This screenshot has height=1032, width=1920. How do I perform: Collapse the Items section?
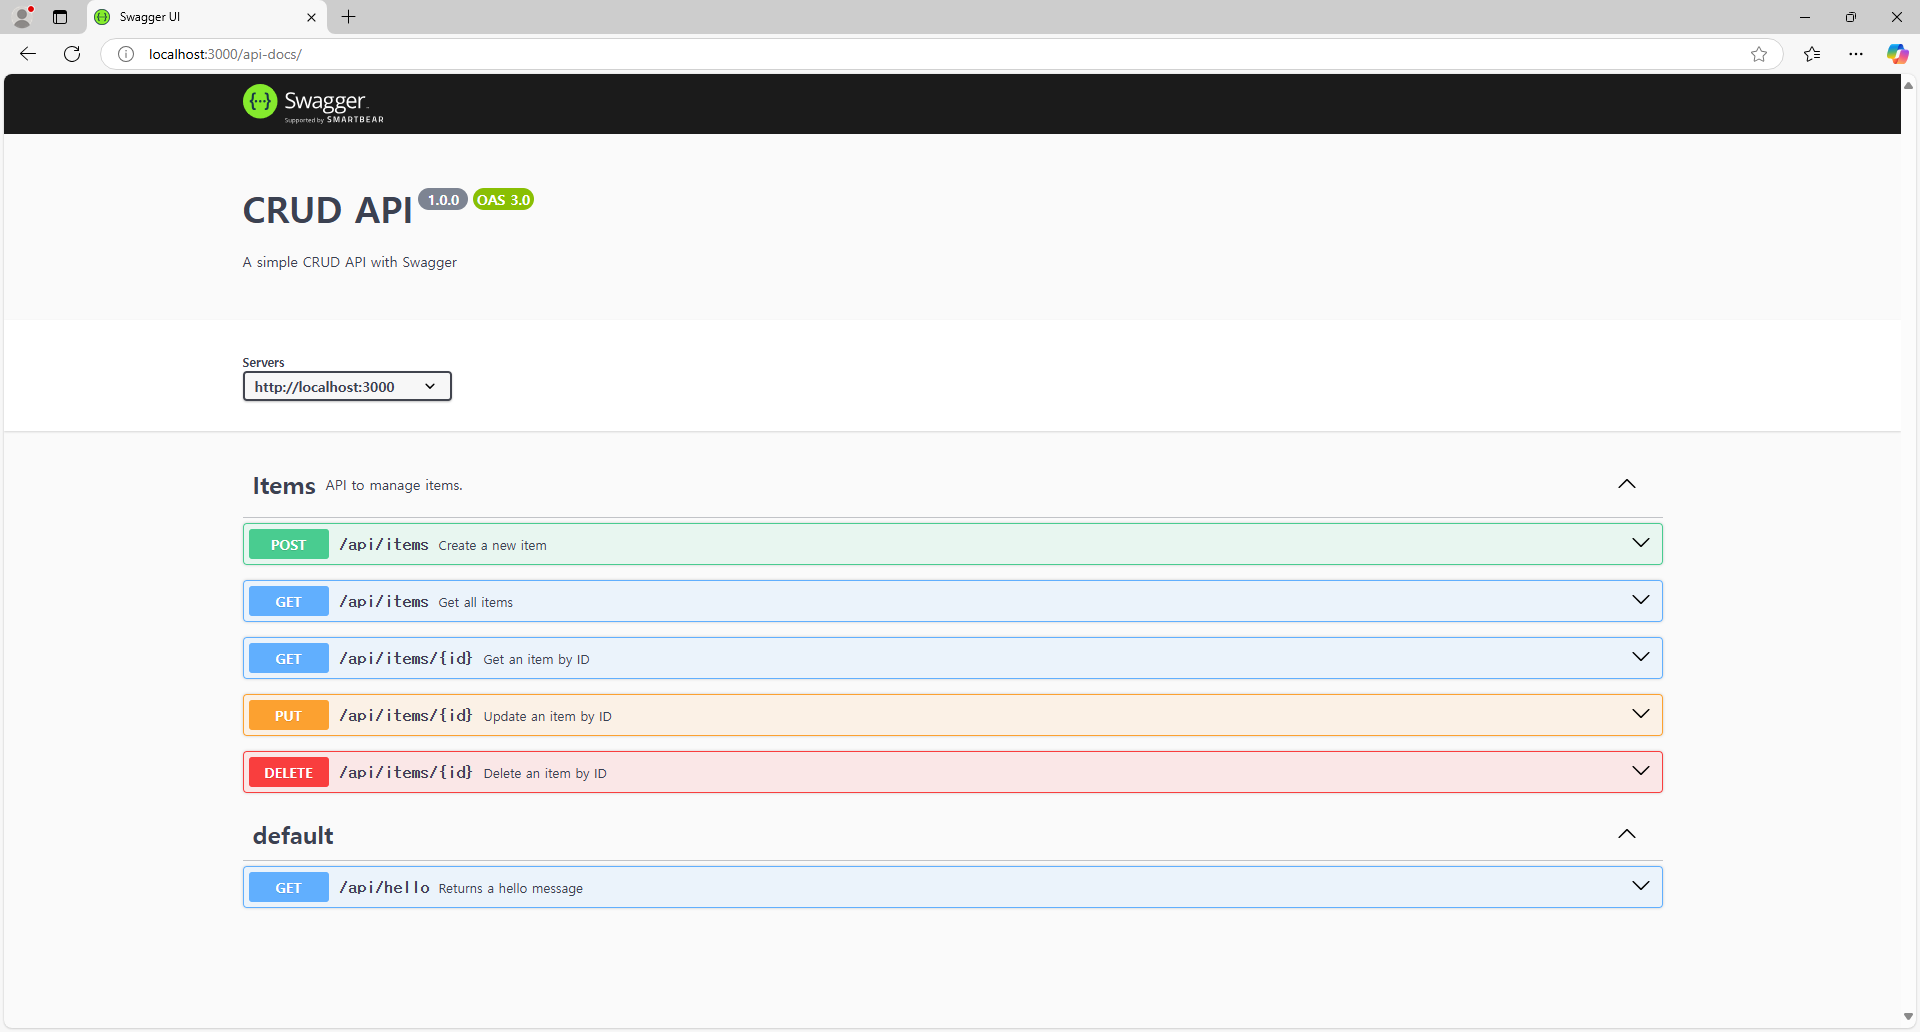point(1627,484)
